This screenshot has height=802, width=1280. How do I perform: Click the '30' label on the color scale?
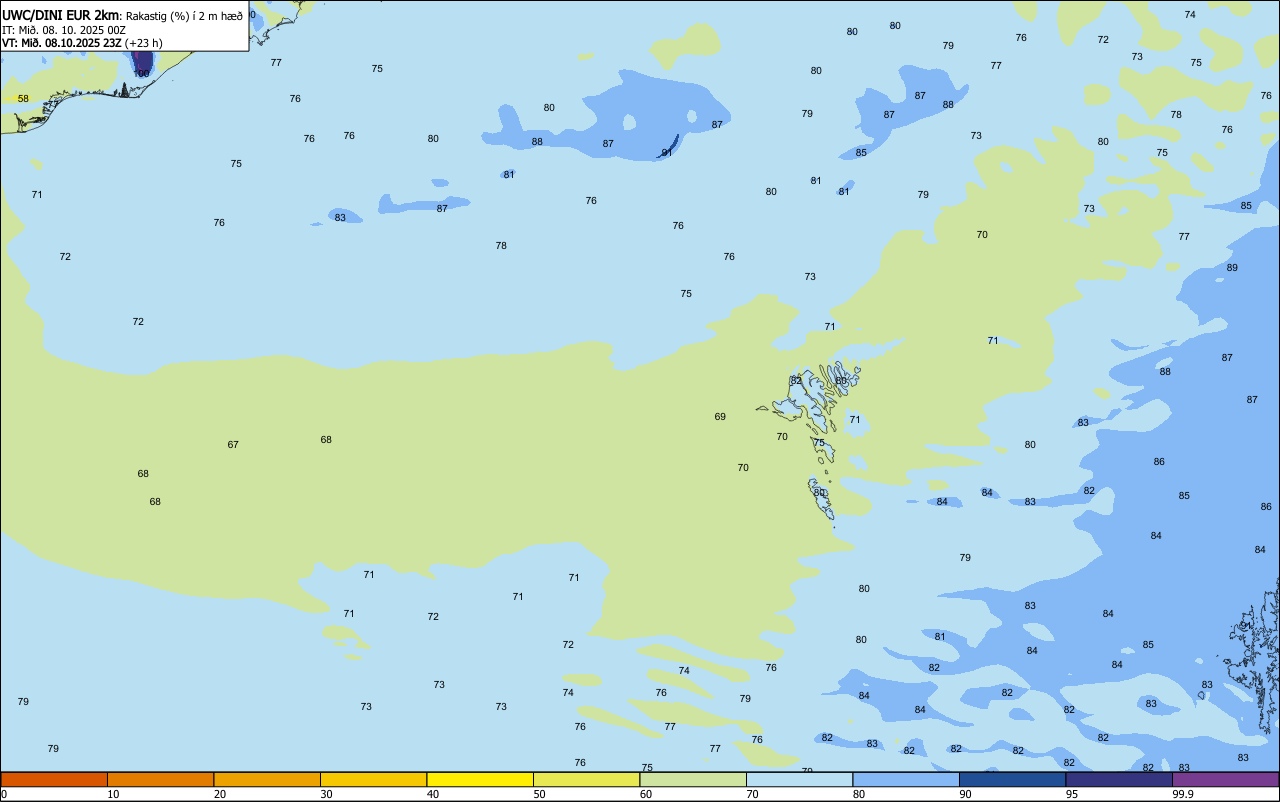tap(326, 794)
